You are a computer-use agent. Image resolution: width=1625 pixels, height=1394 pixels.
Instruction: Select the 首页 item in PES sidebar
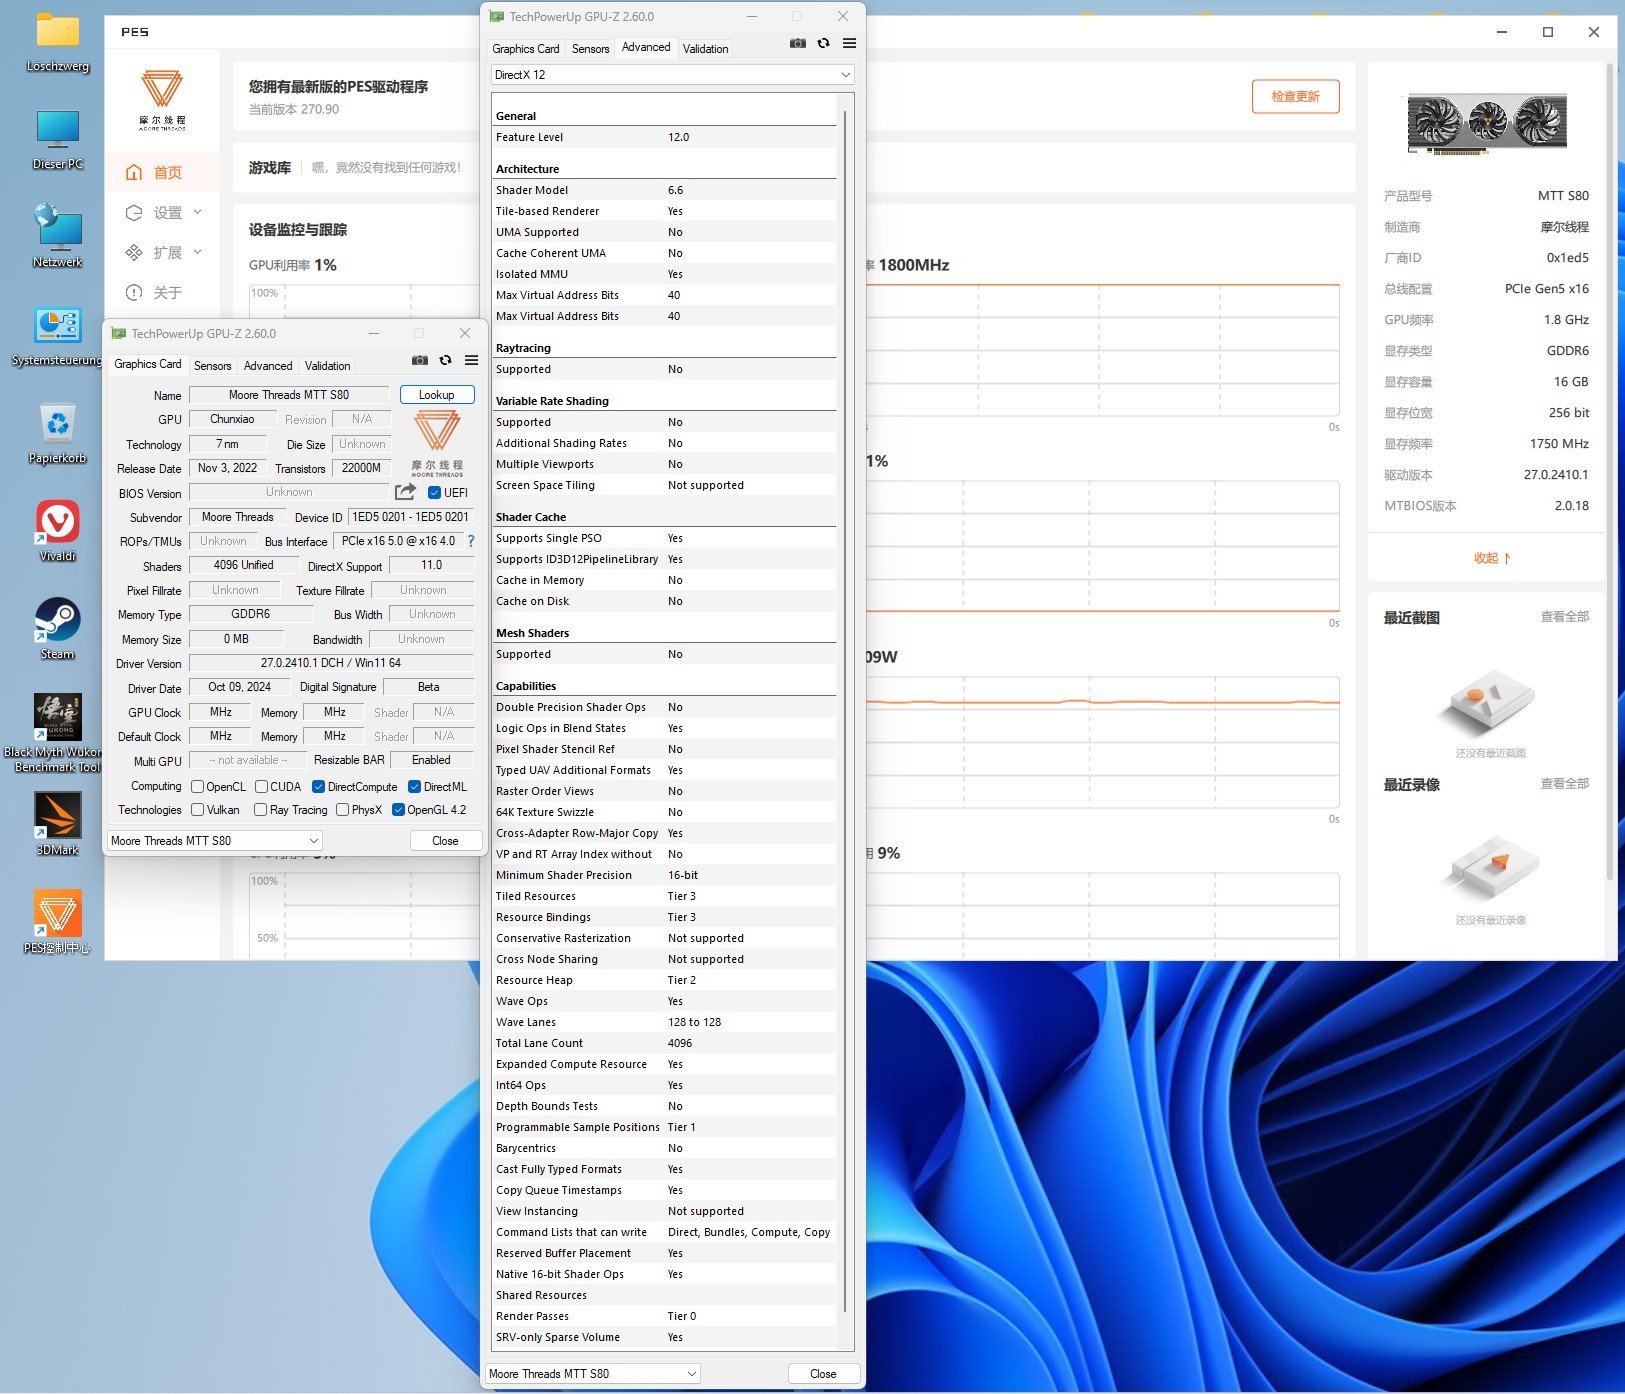pos(164,173)
